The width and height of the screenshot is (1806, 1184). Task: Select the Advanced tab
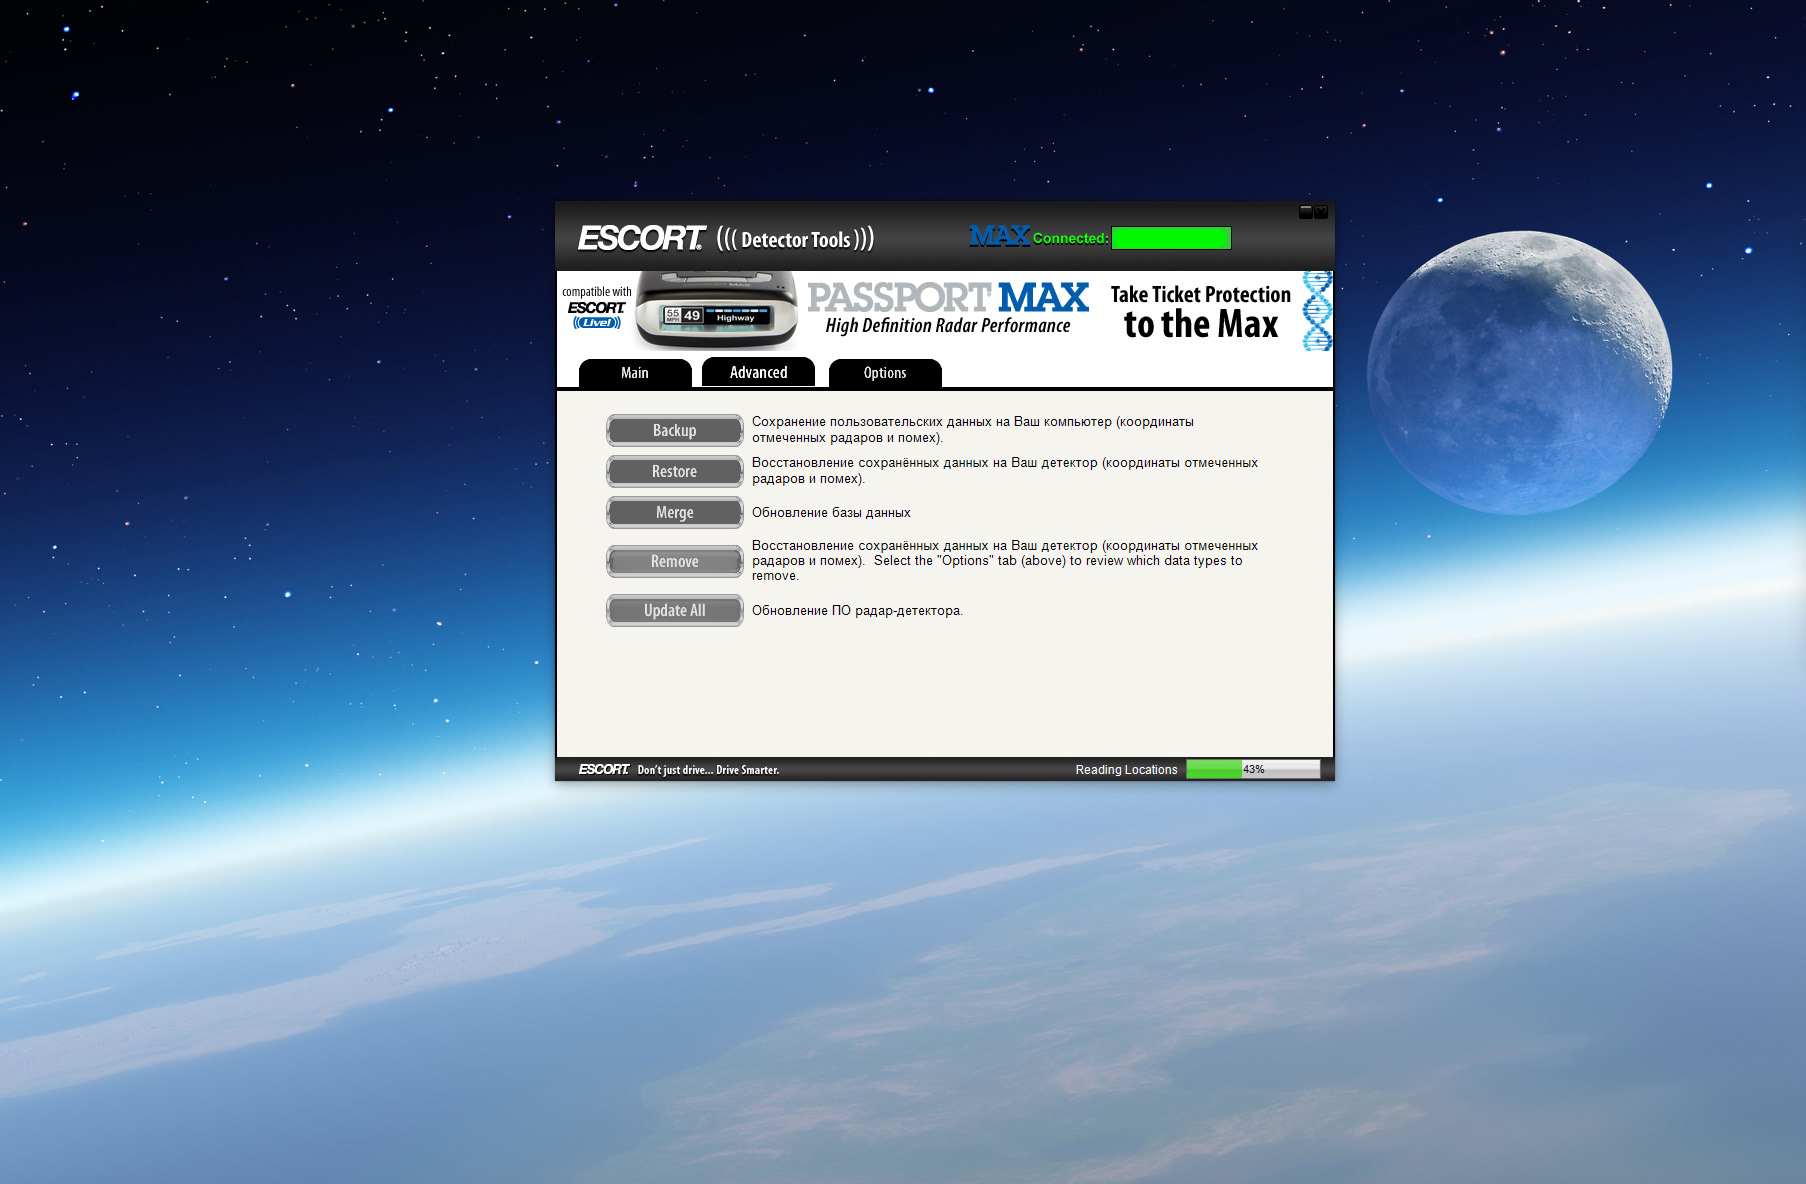coord(758,372)
